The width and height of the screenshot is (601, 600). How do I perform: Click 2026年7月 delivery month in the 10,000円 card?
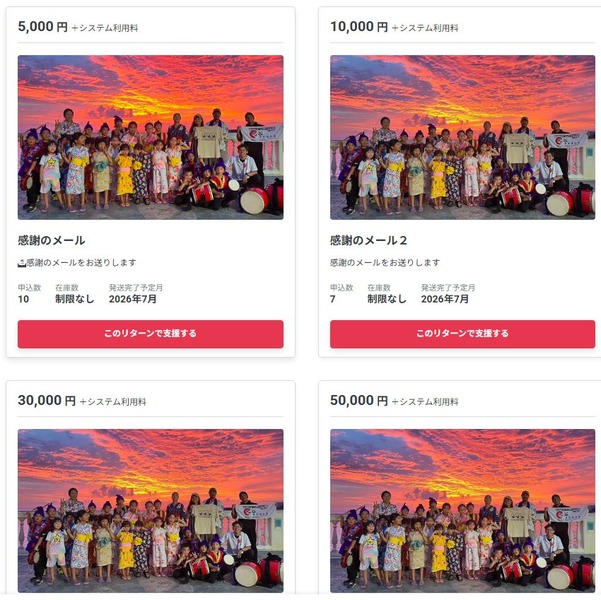445,299
